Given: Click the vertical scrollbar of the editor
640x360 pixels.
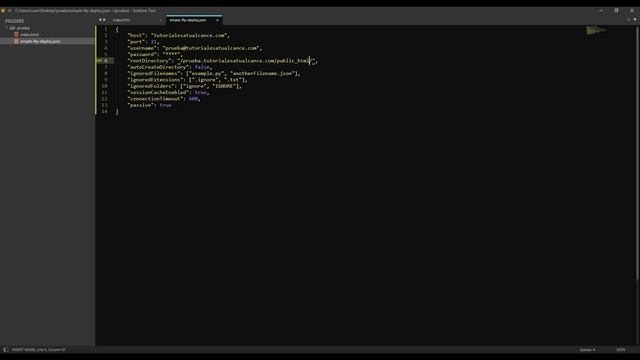Looking at the screenshot, I should 638,153.
